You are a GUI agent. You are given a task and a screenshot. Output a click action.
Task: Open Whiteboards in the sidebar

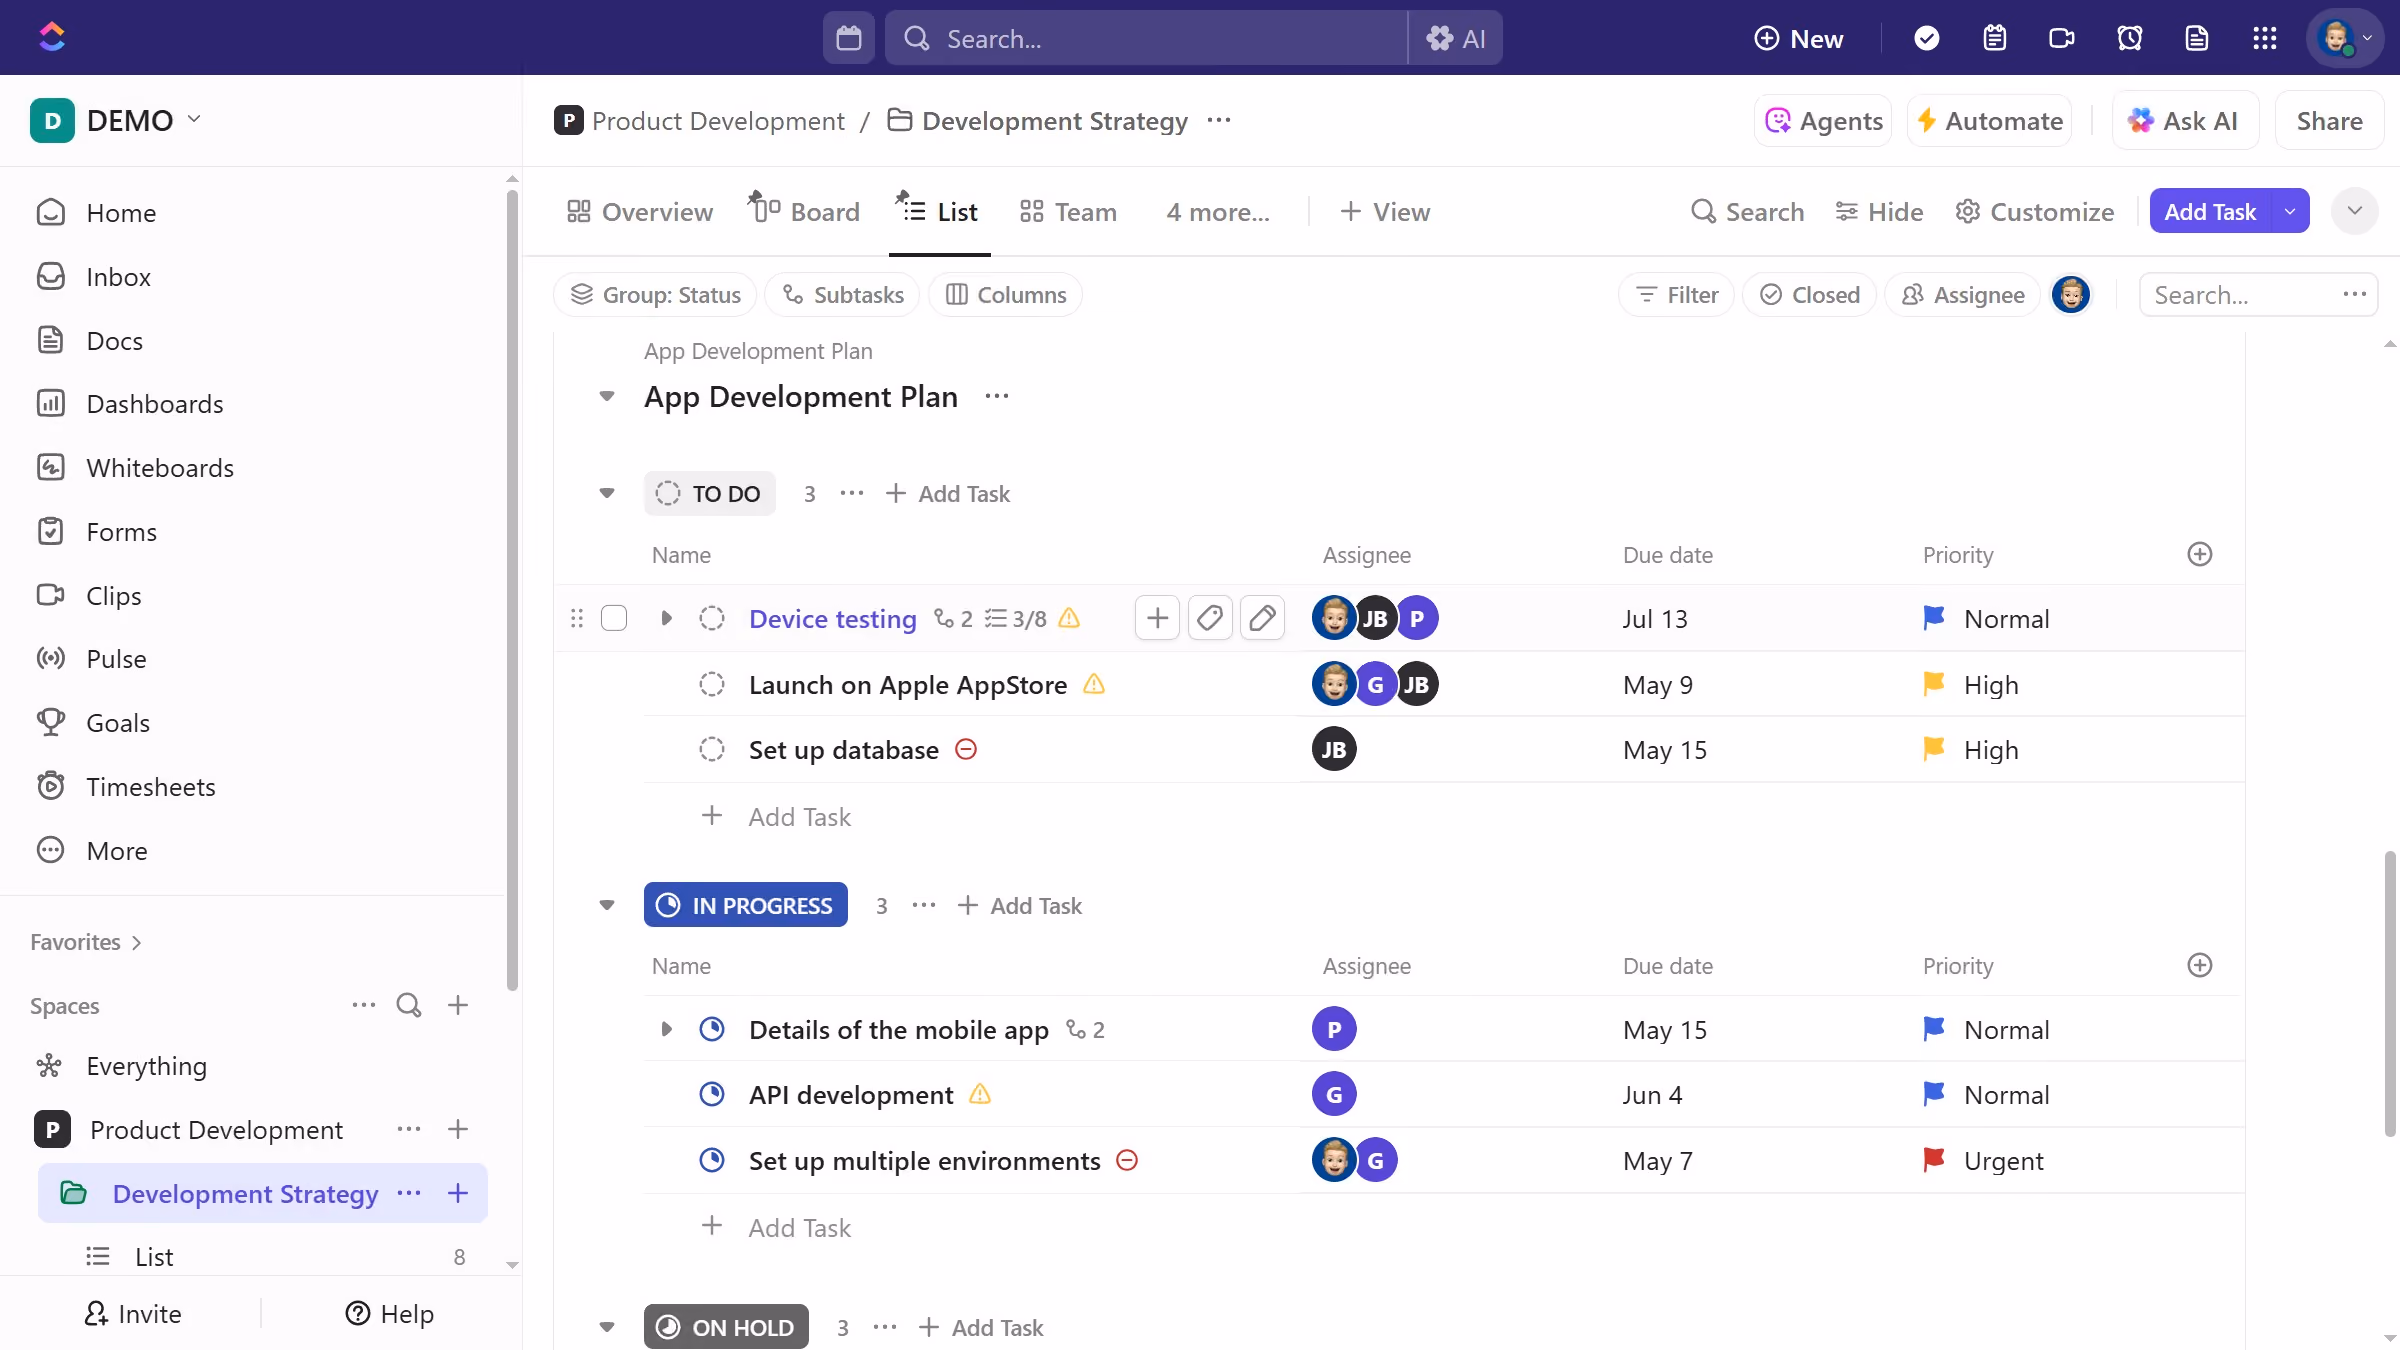[134, 468]
